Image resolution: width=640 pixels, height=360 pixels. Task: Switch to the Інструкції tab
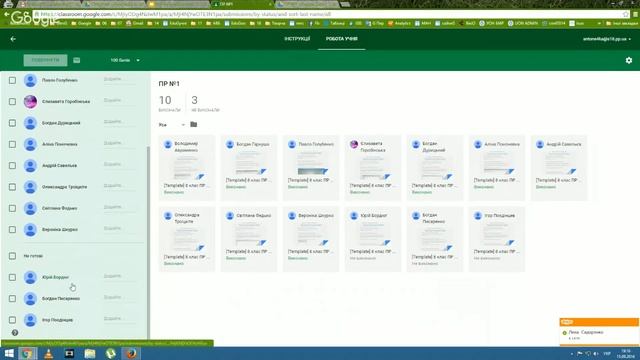coord(297,39)
